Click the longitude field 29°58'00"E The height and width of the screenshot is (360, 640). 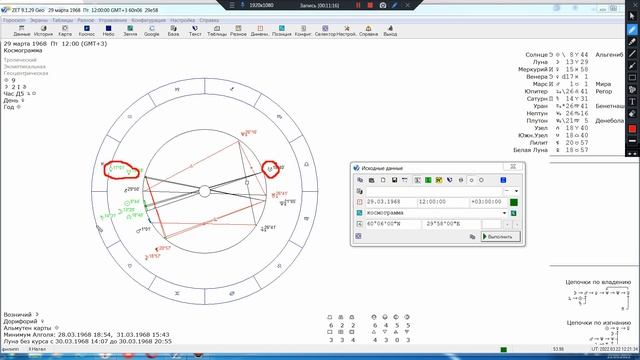coord(452,224)
